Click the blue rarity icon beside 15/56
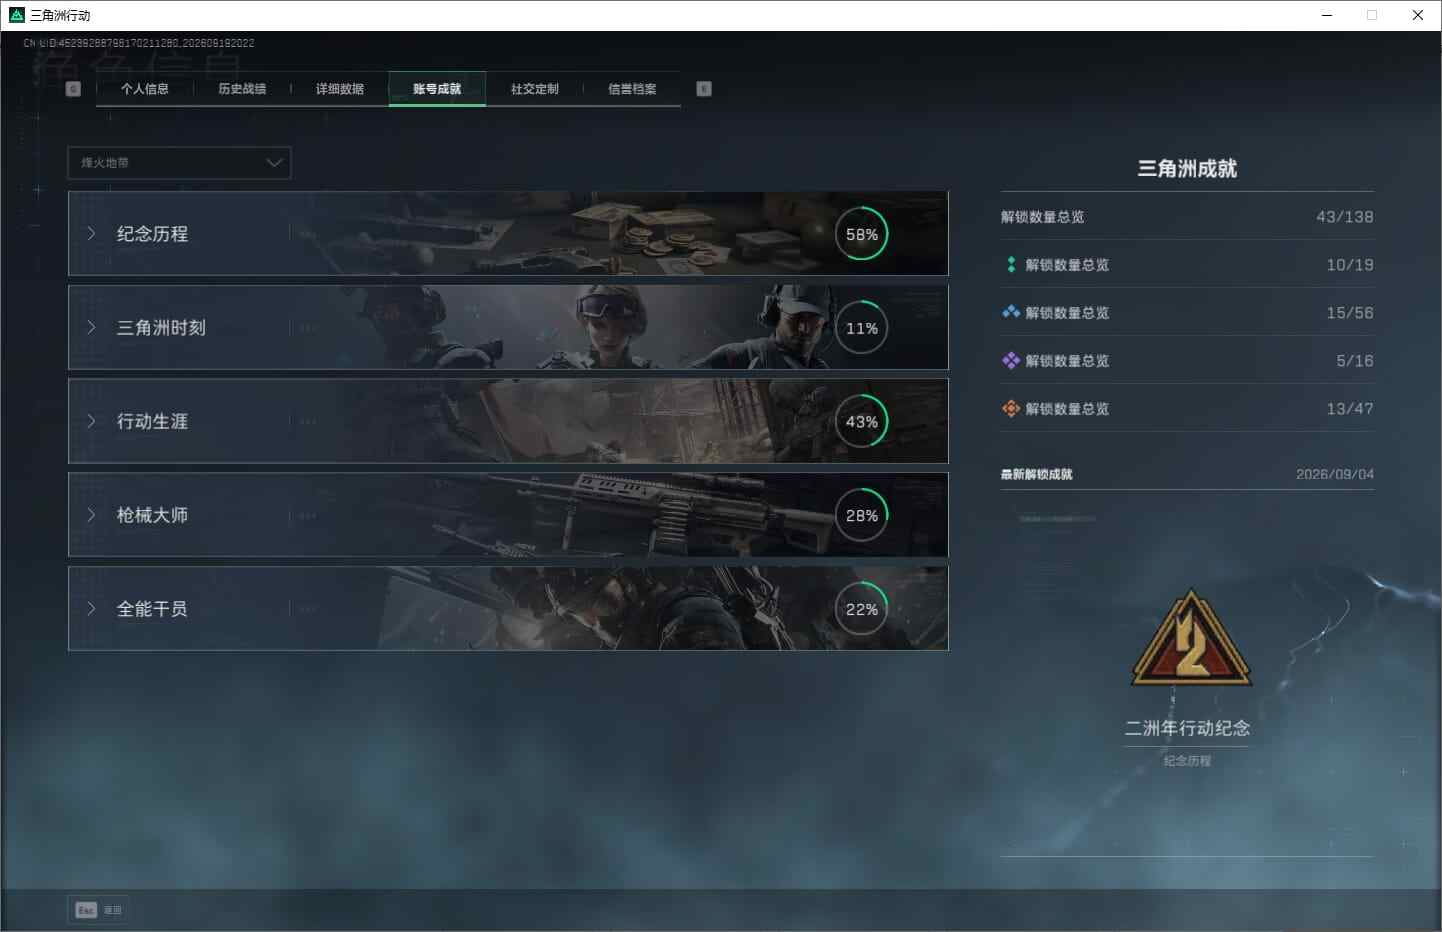The width and height of the screenshot is (1442, 932). pos(1011,312)
